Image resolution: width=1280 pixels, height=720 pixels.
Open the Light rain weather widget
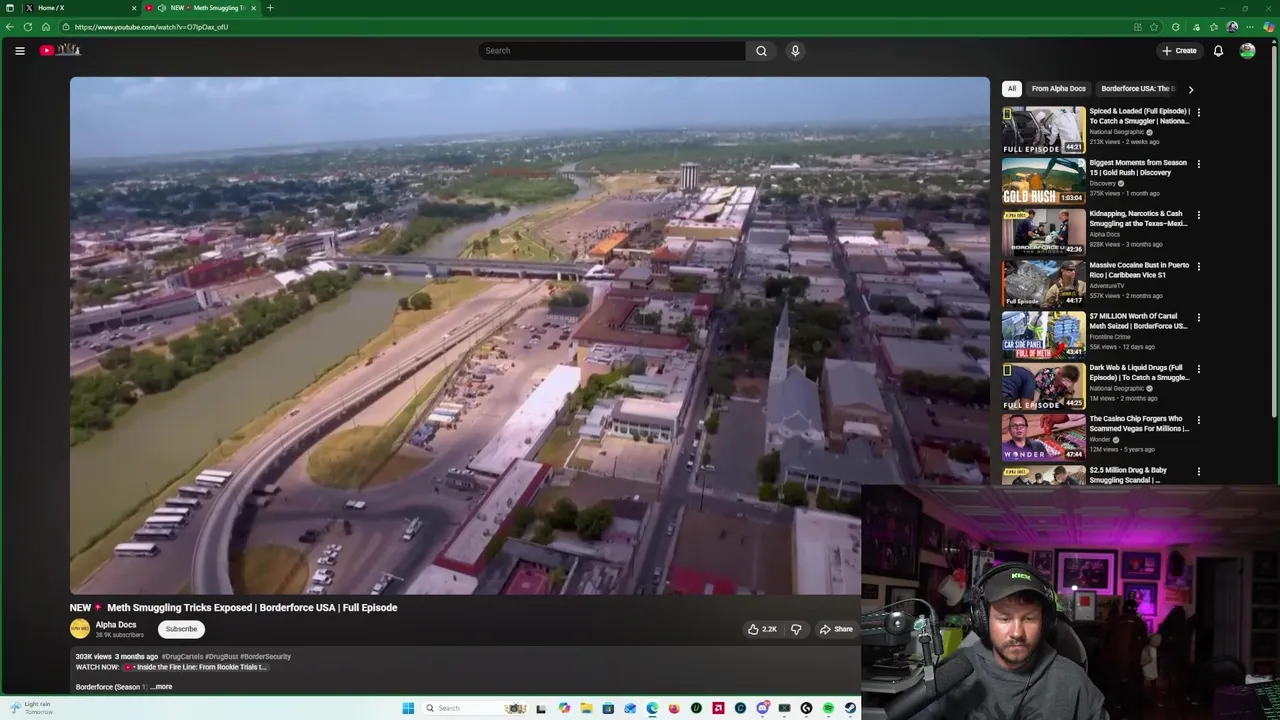click(31, 708)
